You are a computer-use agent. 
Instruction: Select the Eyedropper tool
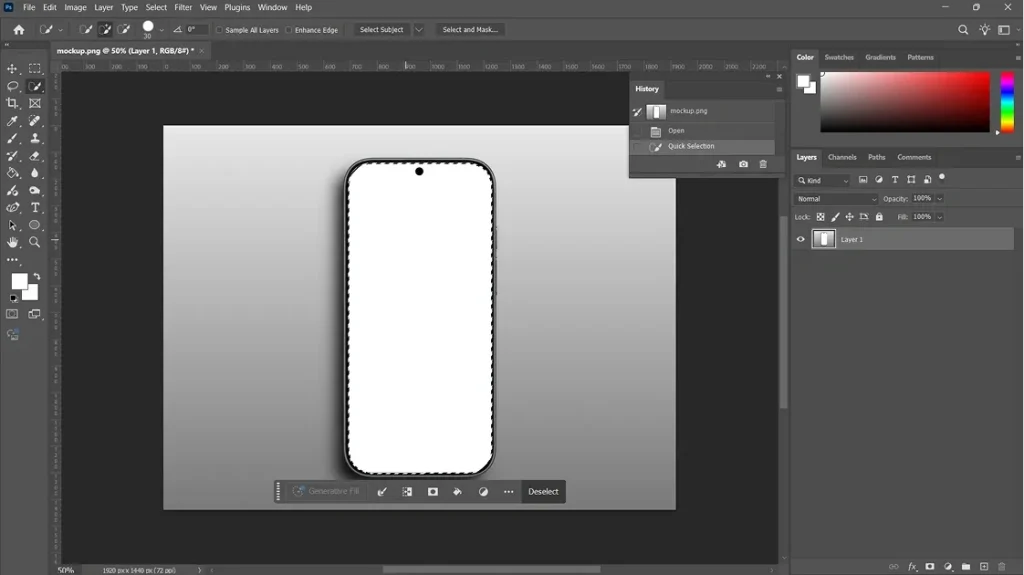[12, 121]
